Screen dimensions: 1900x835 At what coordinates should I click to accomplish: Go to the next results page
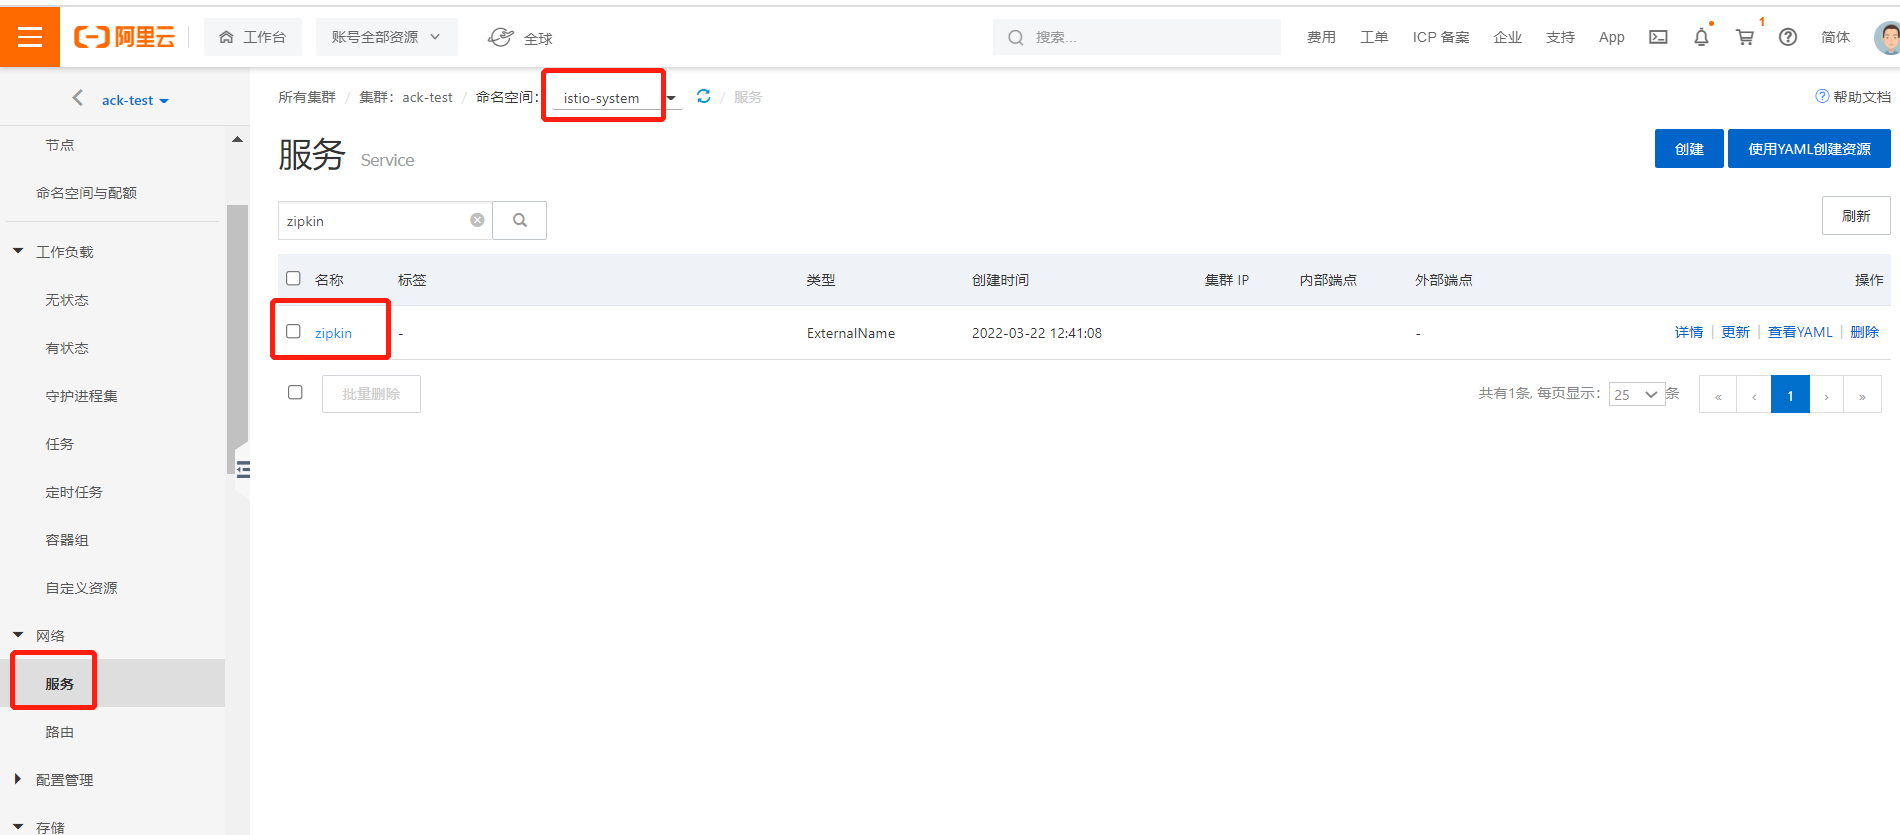pos(1826,394)
